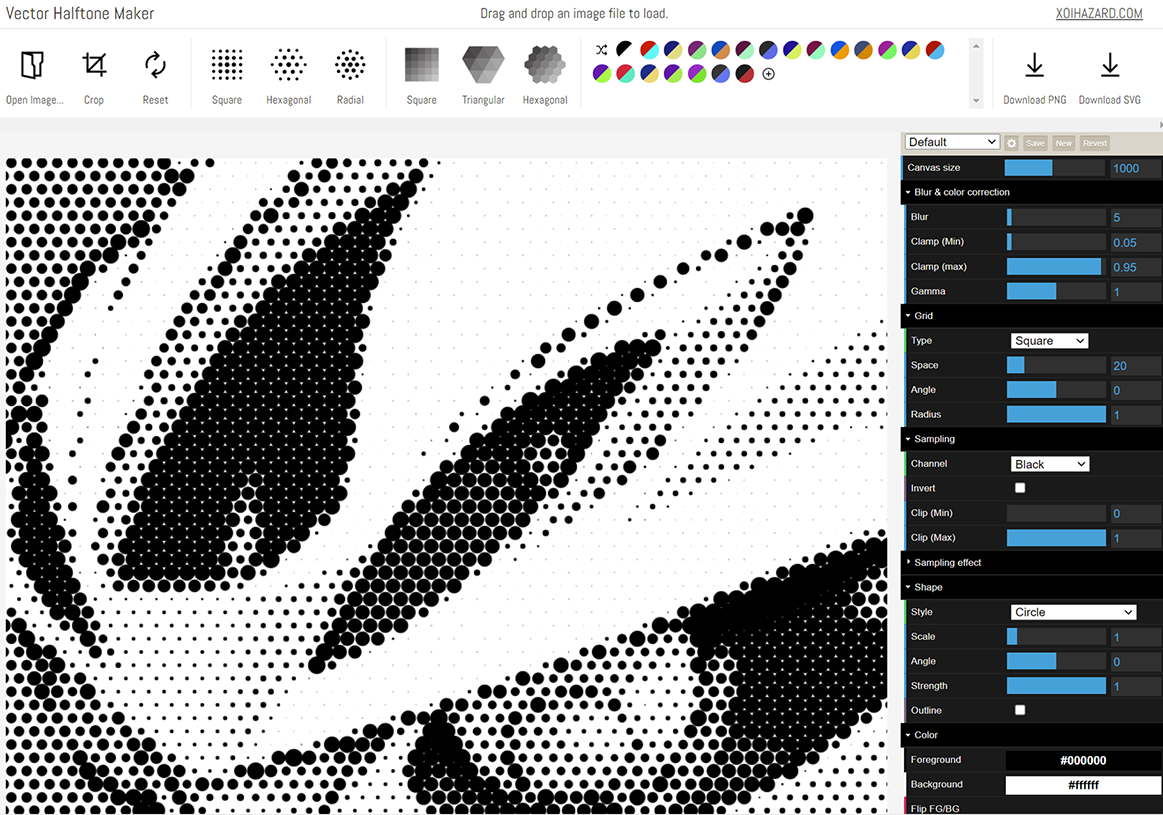This screenshot has width=1163, height=815.
Task: Click the preset Revert button
Action: coord(1095,143)
